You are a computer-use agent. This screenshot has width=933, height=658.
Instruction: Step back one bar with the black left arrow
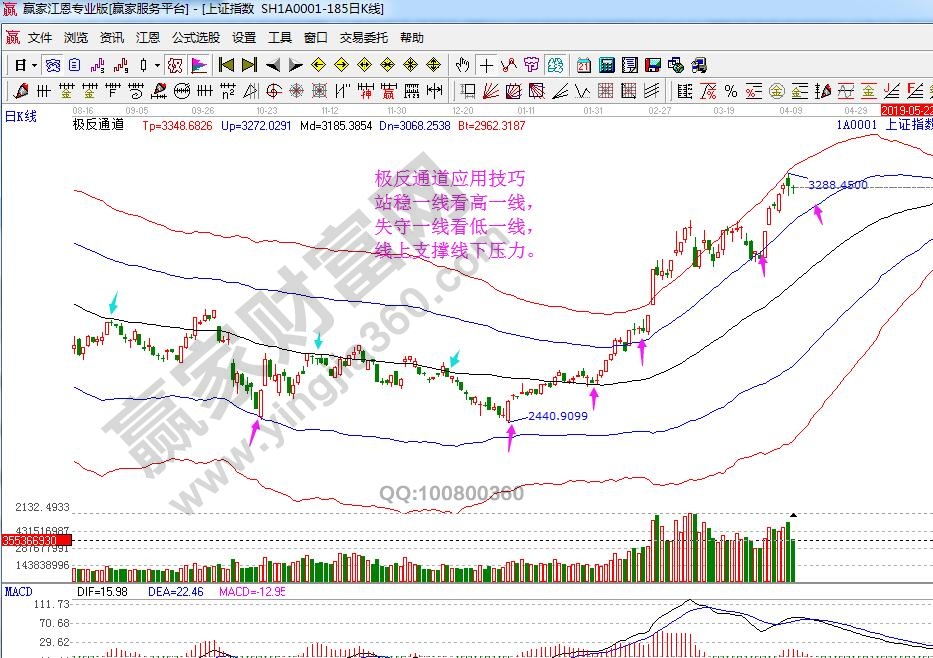(272, 65)
